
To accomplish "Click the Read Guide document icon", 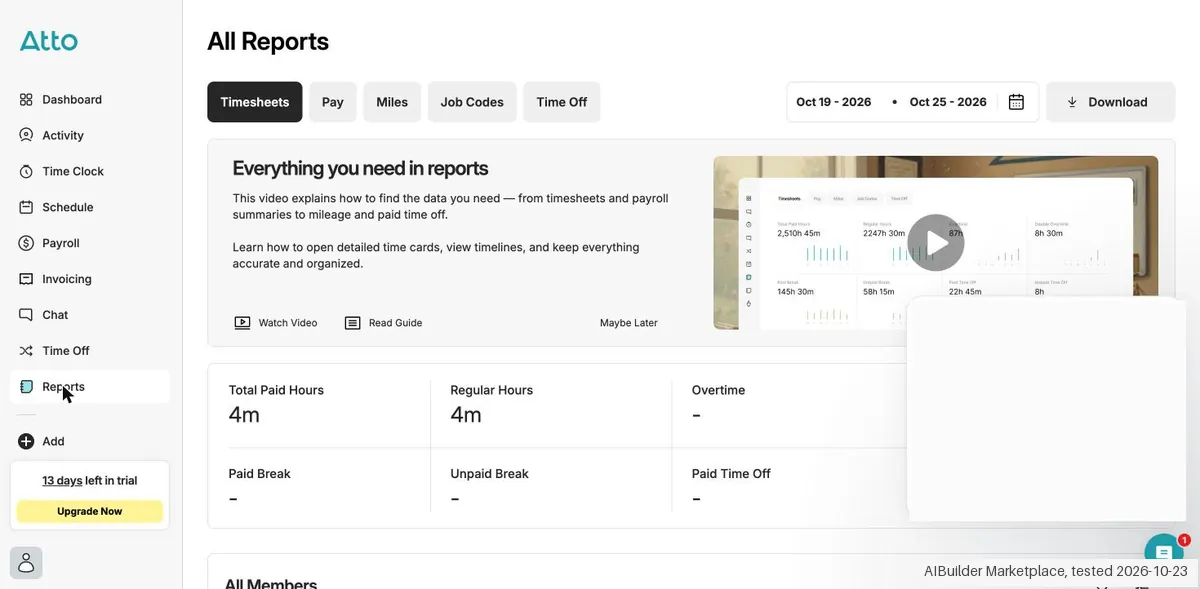I will [352, 323].
